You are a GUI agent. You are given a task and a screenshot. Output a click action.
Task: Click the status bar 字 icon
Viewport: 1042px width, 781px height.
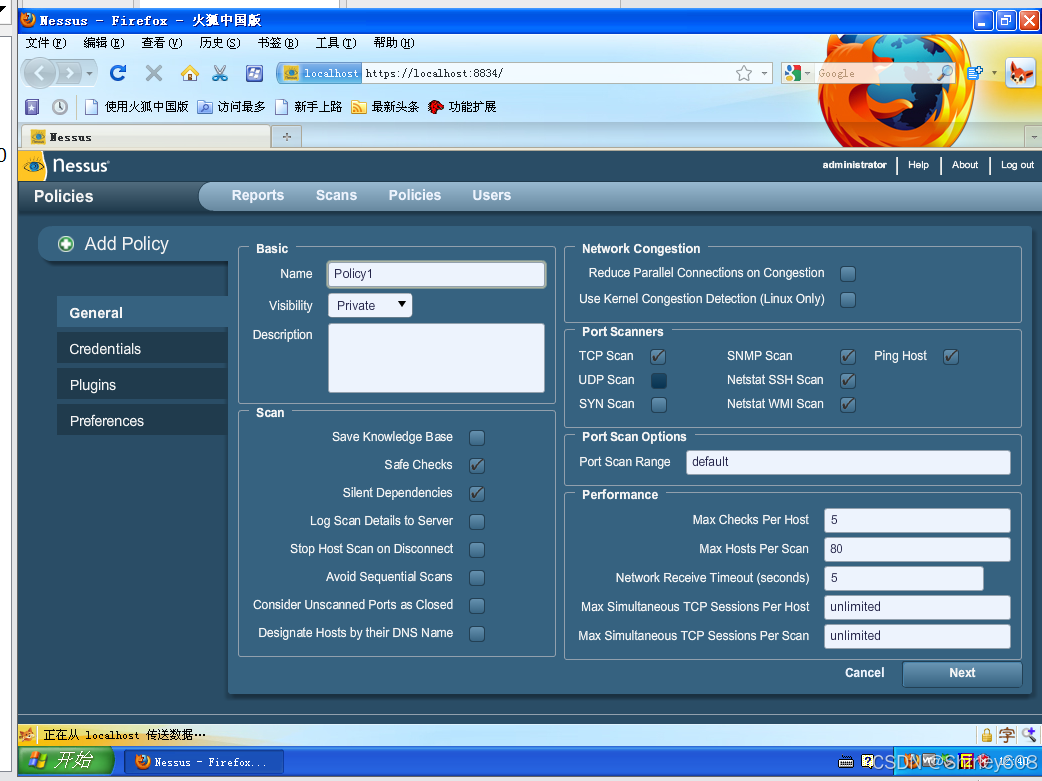coord(1007,734)
